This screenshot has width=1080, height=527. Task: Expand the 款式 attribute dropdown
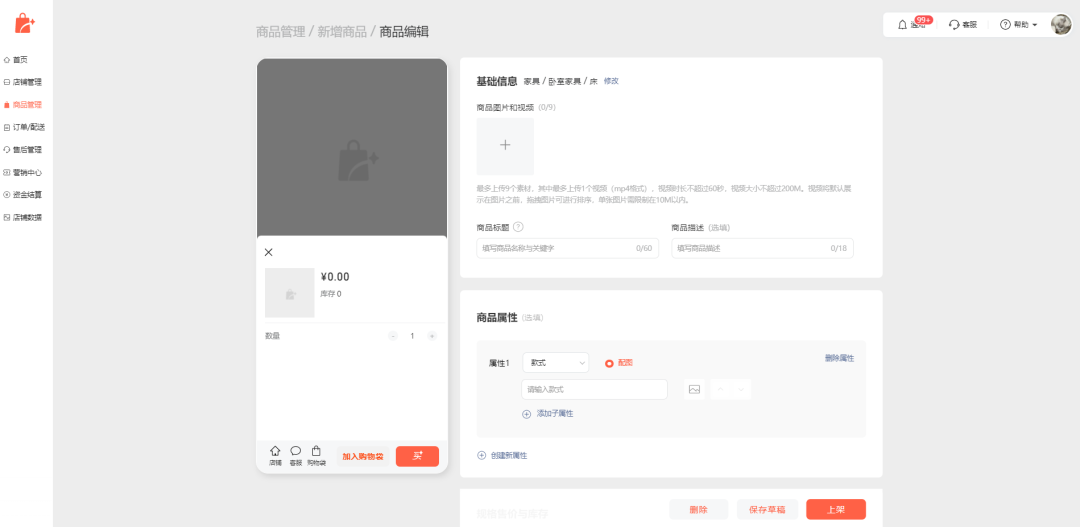pyautogui.click(x=555, y=363)
